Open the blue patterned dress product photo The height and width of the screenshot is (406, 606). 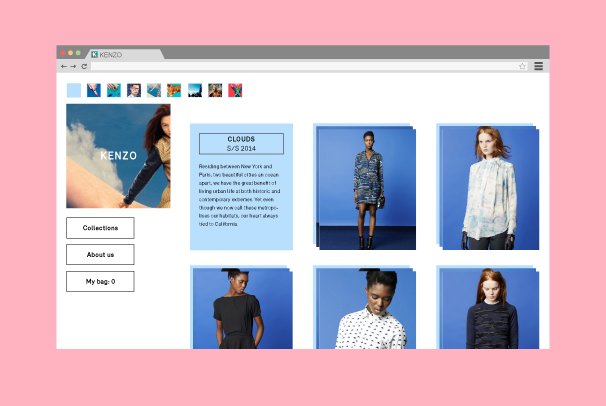coord(365,188)
